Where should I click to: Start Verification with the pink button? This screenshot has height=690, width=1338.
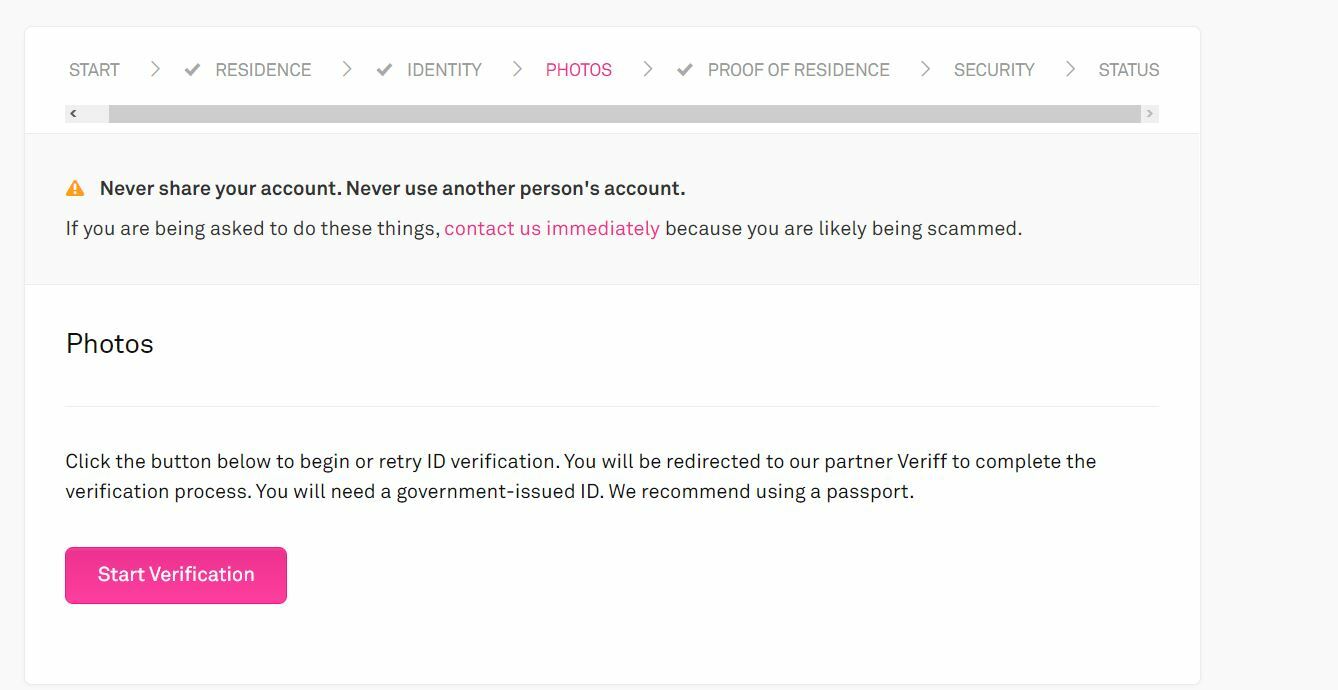pyautogui.click(x=176, y=575)
